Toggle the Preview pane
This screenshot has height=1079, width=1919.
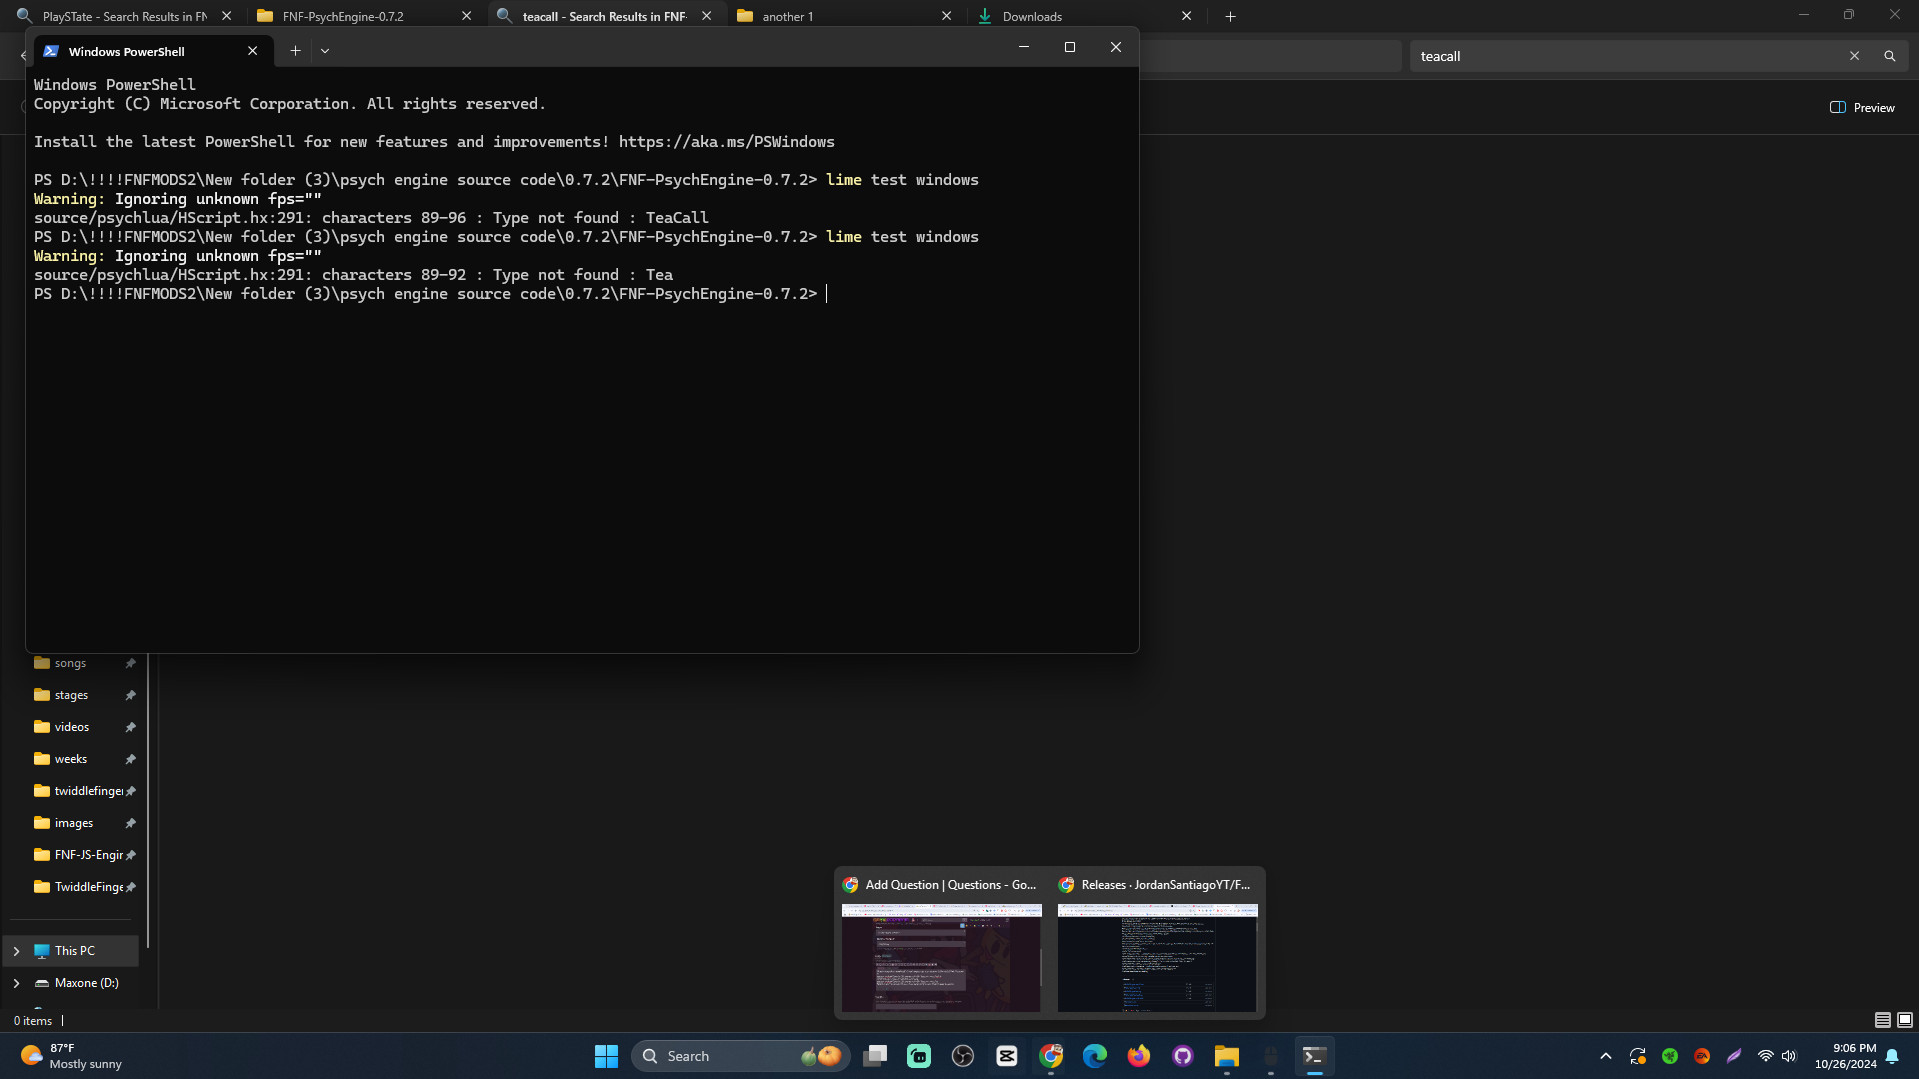point(1862,107)
